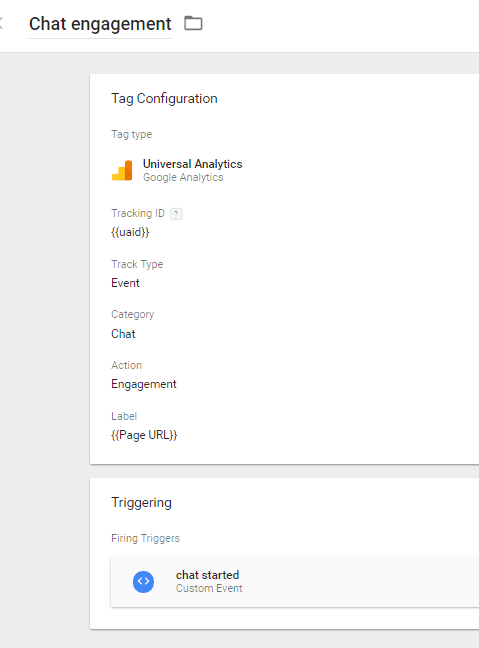Click the Tag type label
Viewport: 479px width, 648px height.
click(x=131, y=135)
